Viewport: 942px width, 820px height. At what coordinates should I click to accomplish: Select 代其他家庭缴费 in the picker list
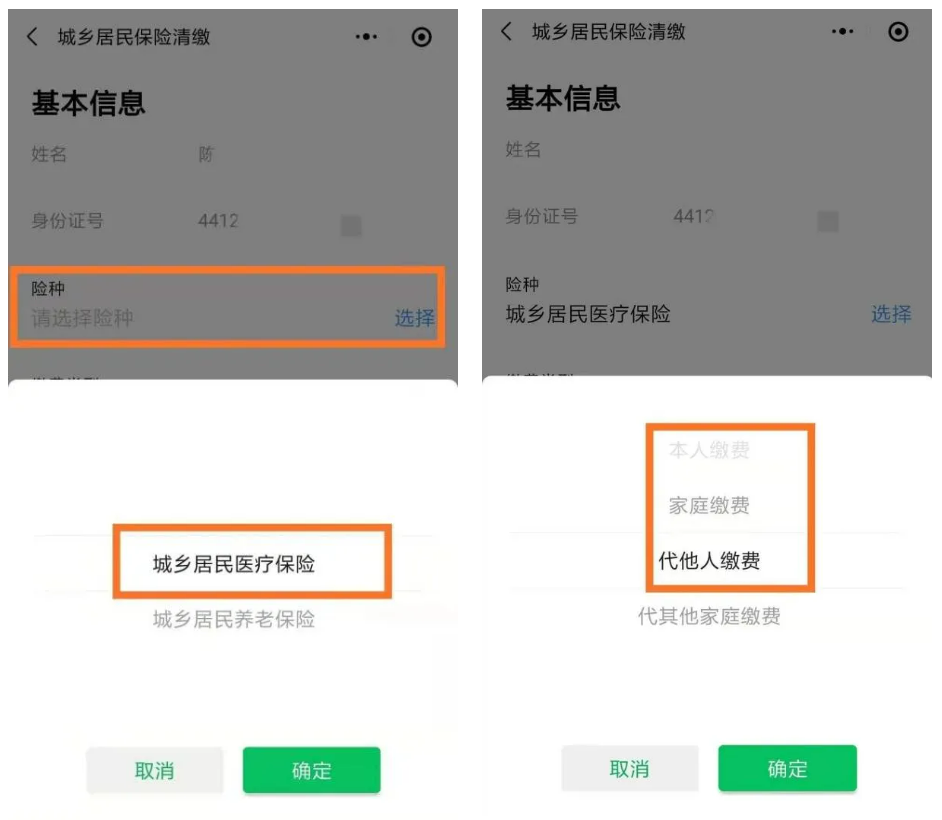pyautogui.click(x=710, y=616)
